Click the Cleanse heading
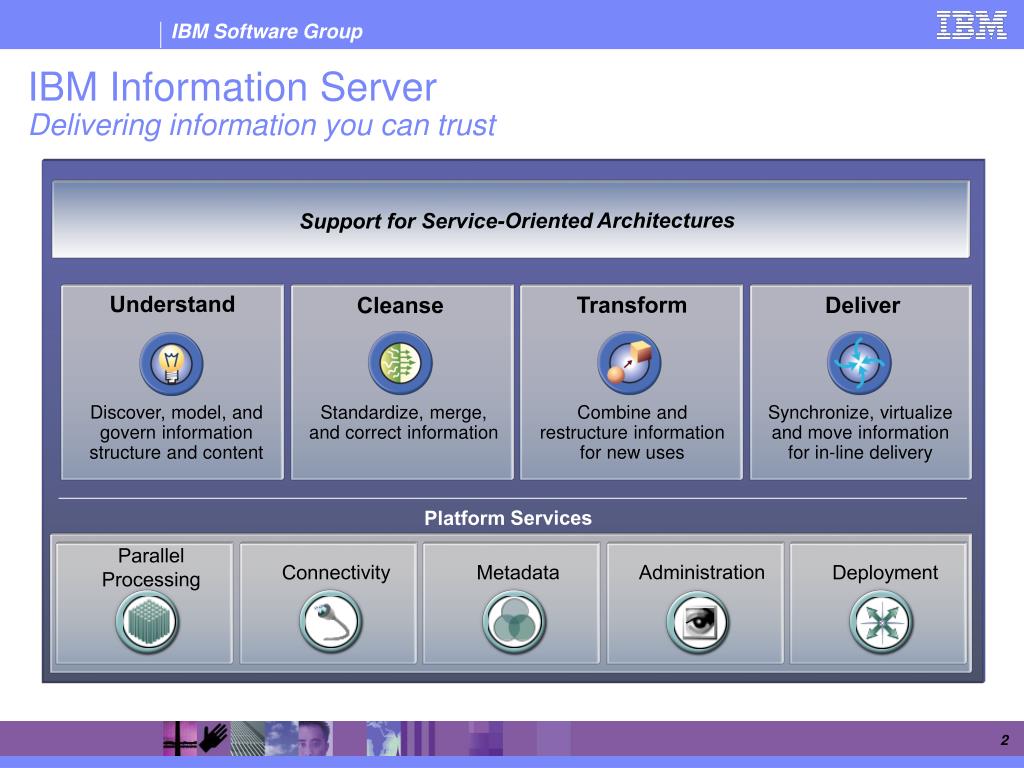The width and height of the screenshot is (1024, 768). tap(400, 306)
